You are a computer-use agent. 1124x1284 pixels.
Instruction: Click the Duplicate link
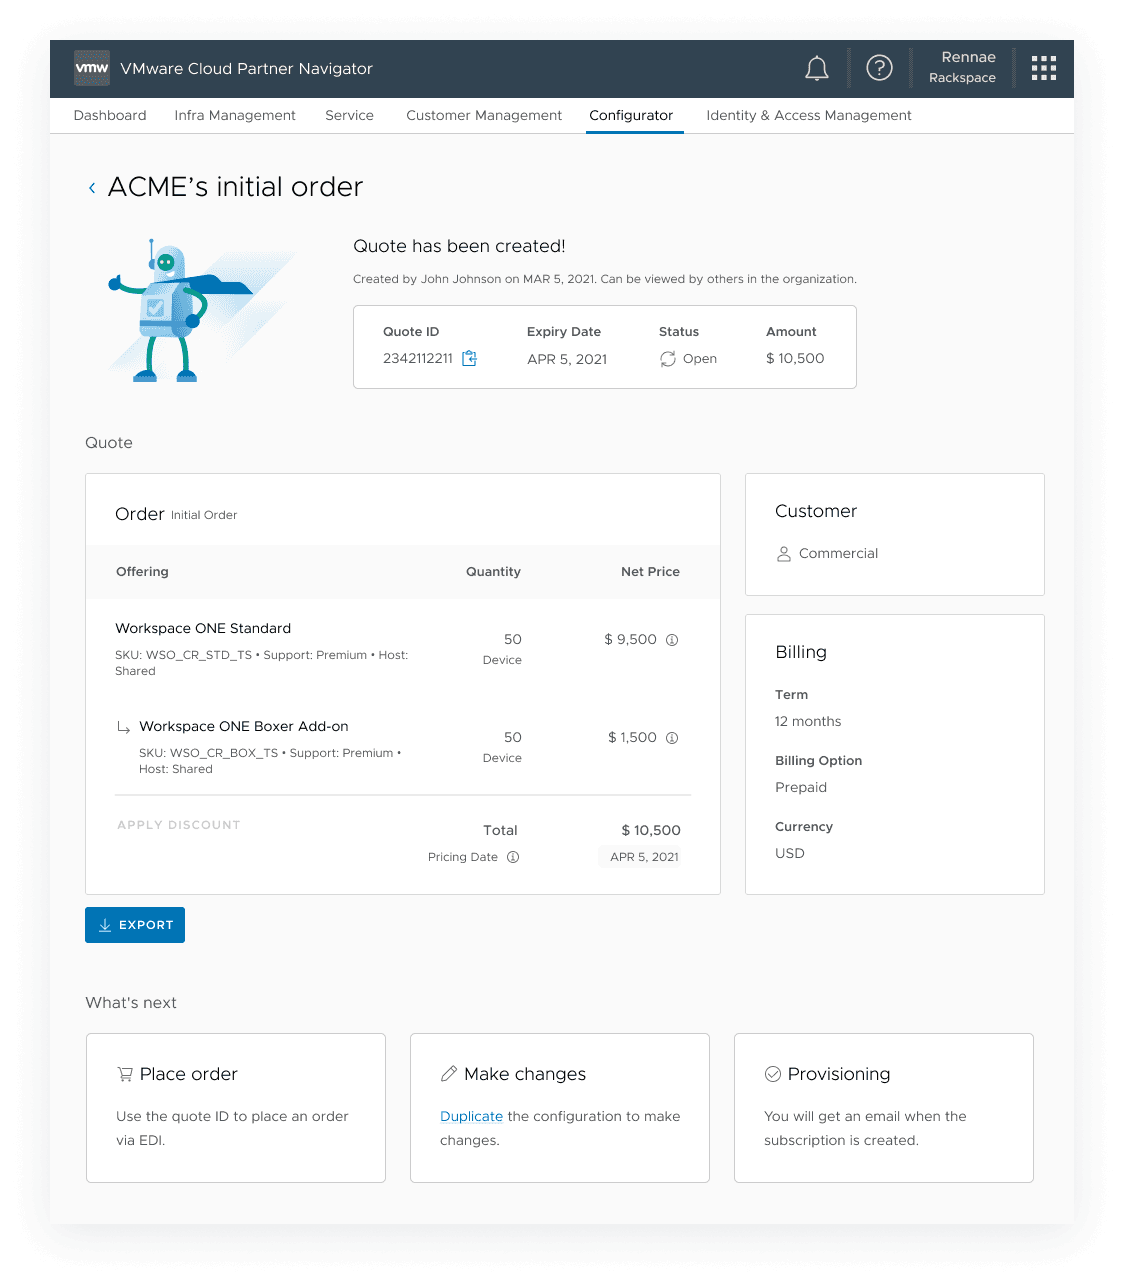[x=471, y=1116]
